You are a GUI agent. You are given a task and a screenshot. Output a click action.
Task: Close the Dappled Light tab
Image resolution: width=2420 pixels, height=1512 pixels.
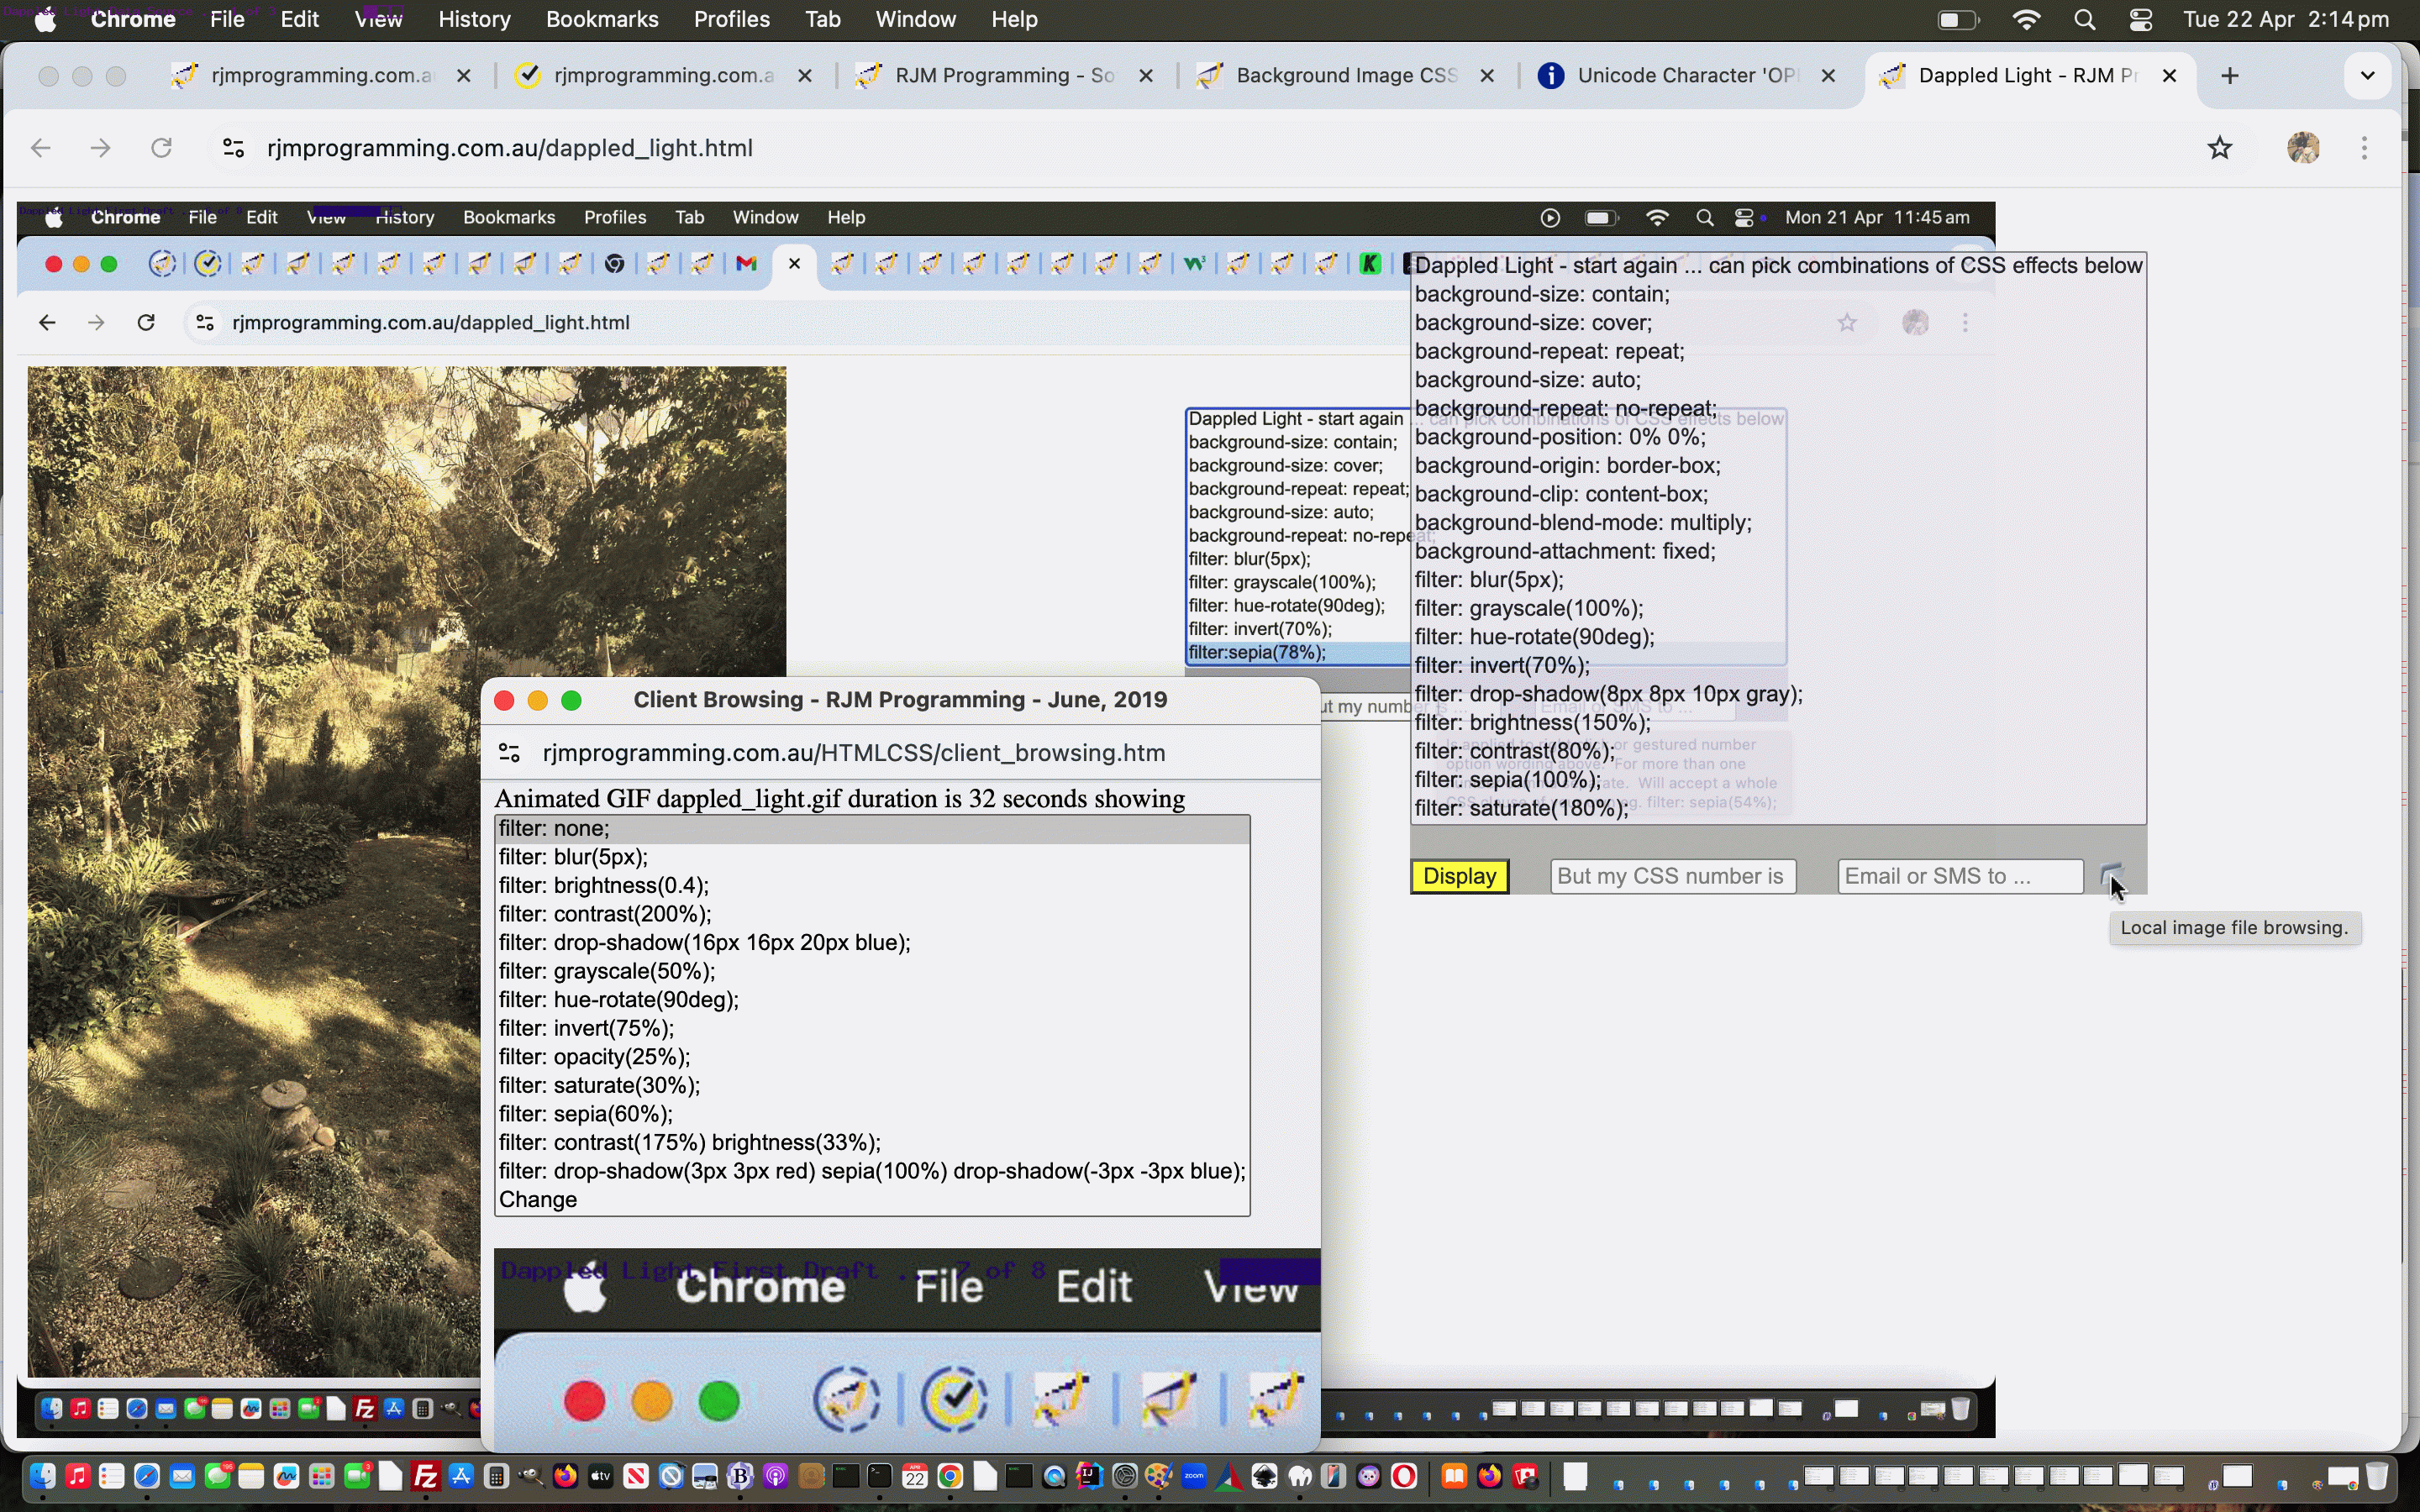pos(2169,76)
